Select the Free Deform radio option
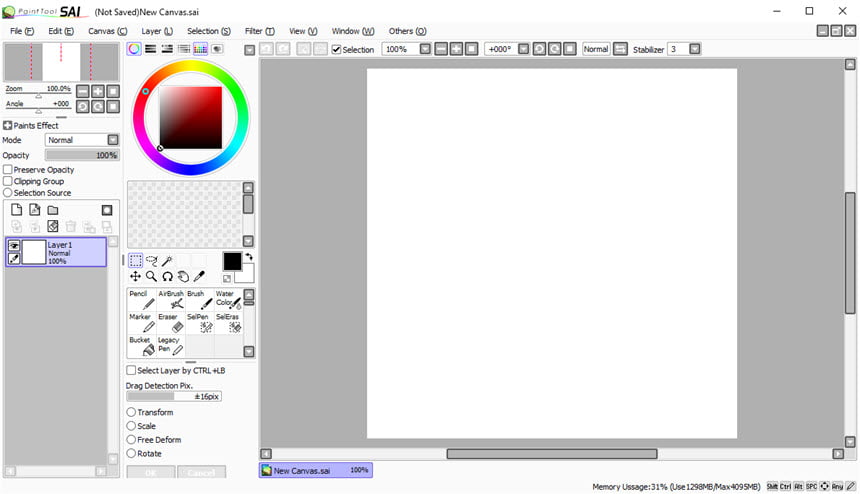 click(x=131, y=439)
